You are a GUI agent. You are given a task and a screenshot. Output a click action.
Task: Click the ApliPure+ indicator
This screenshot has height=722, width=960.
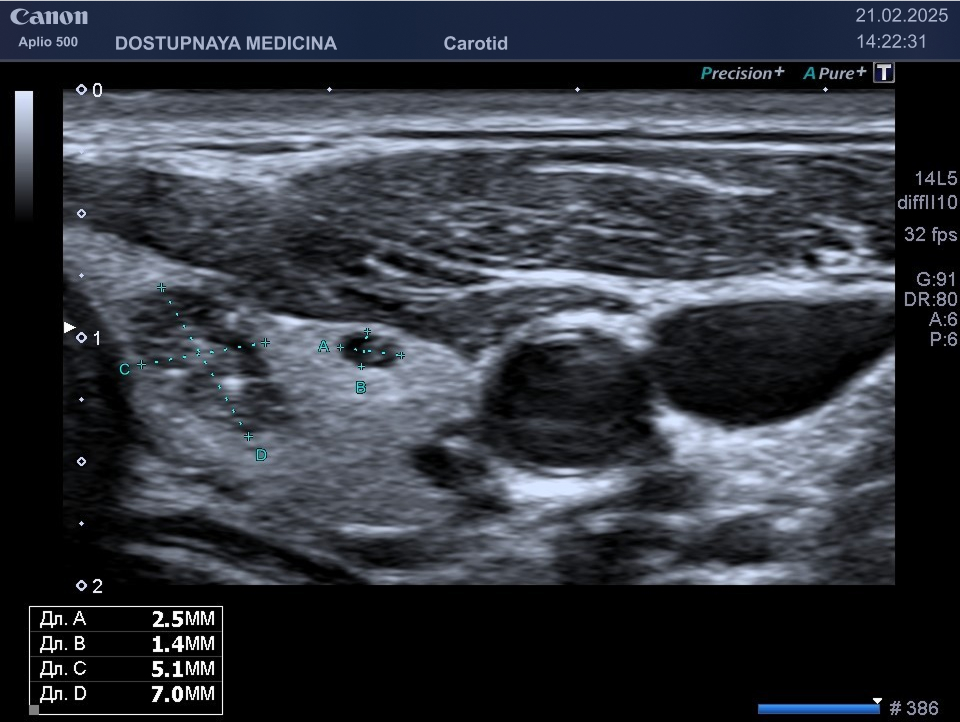point(834,73)
